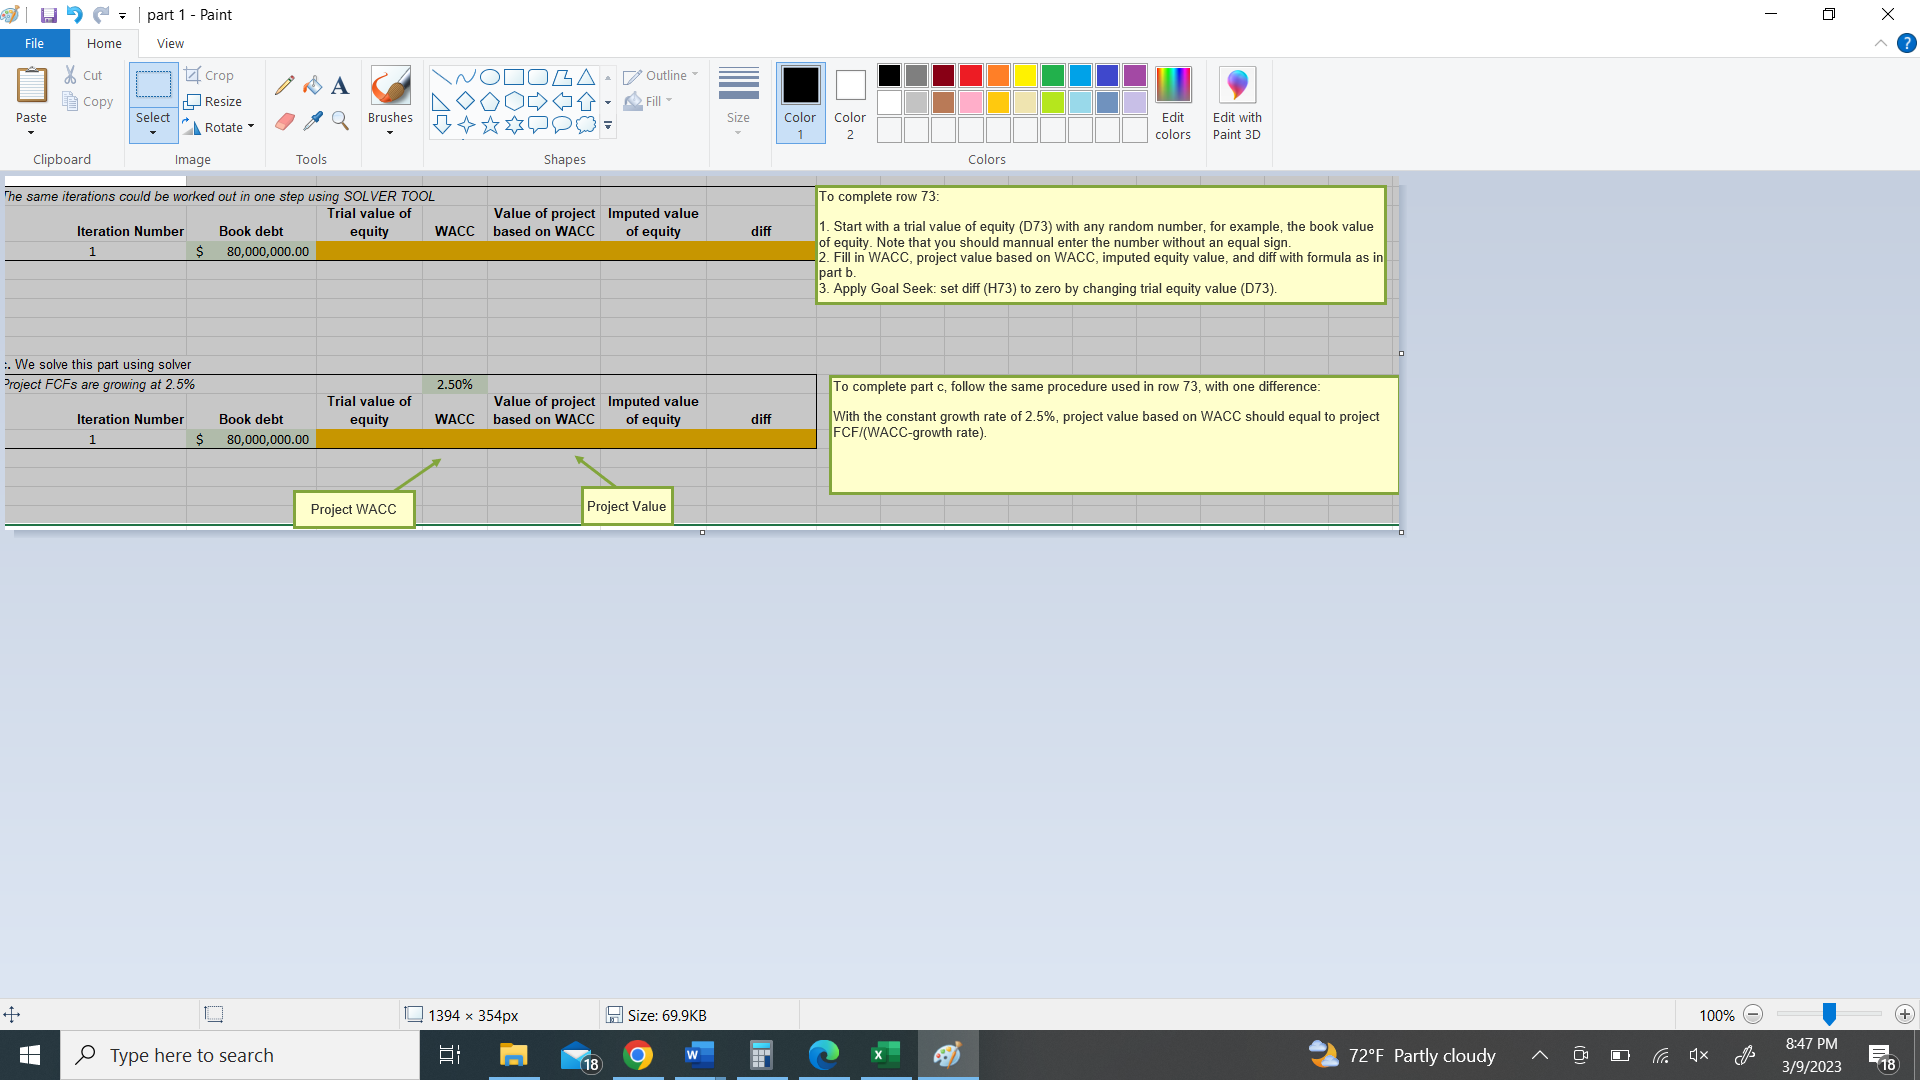1920x1080 pixels.
Task: Open the File menu
Action: coord(34,43)
